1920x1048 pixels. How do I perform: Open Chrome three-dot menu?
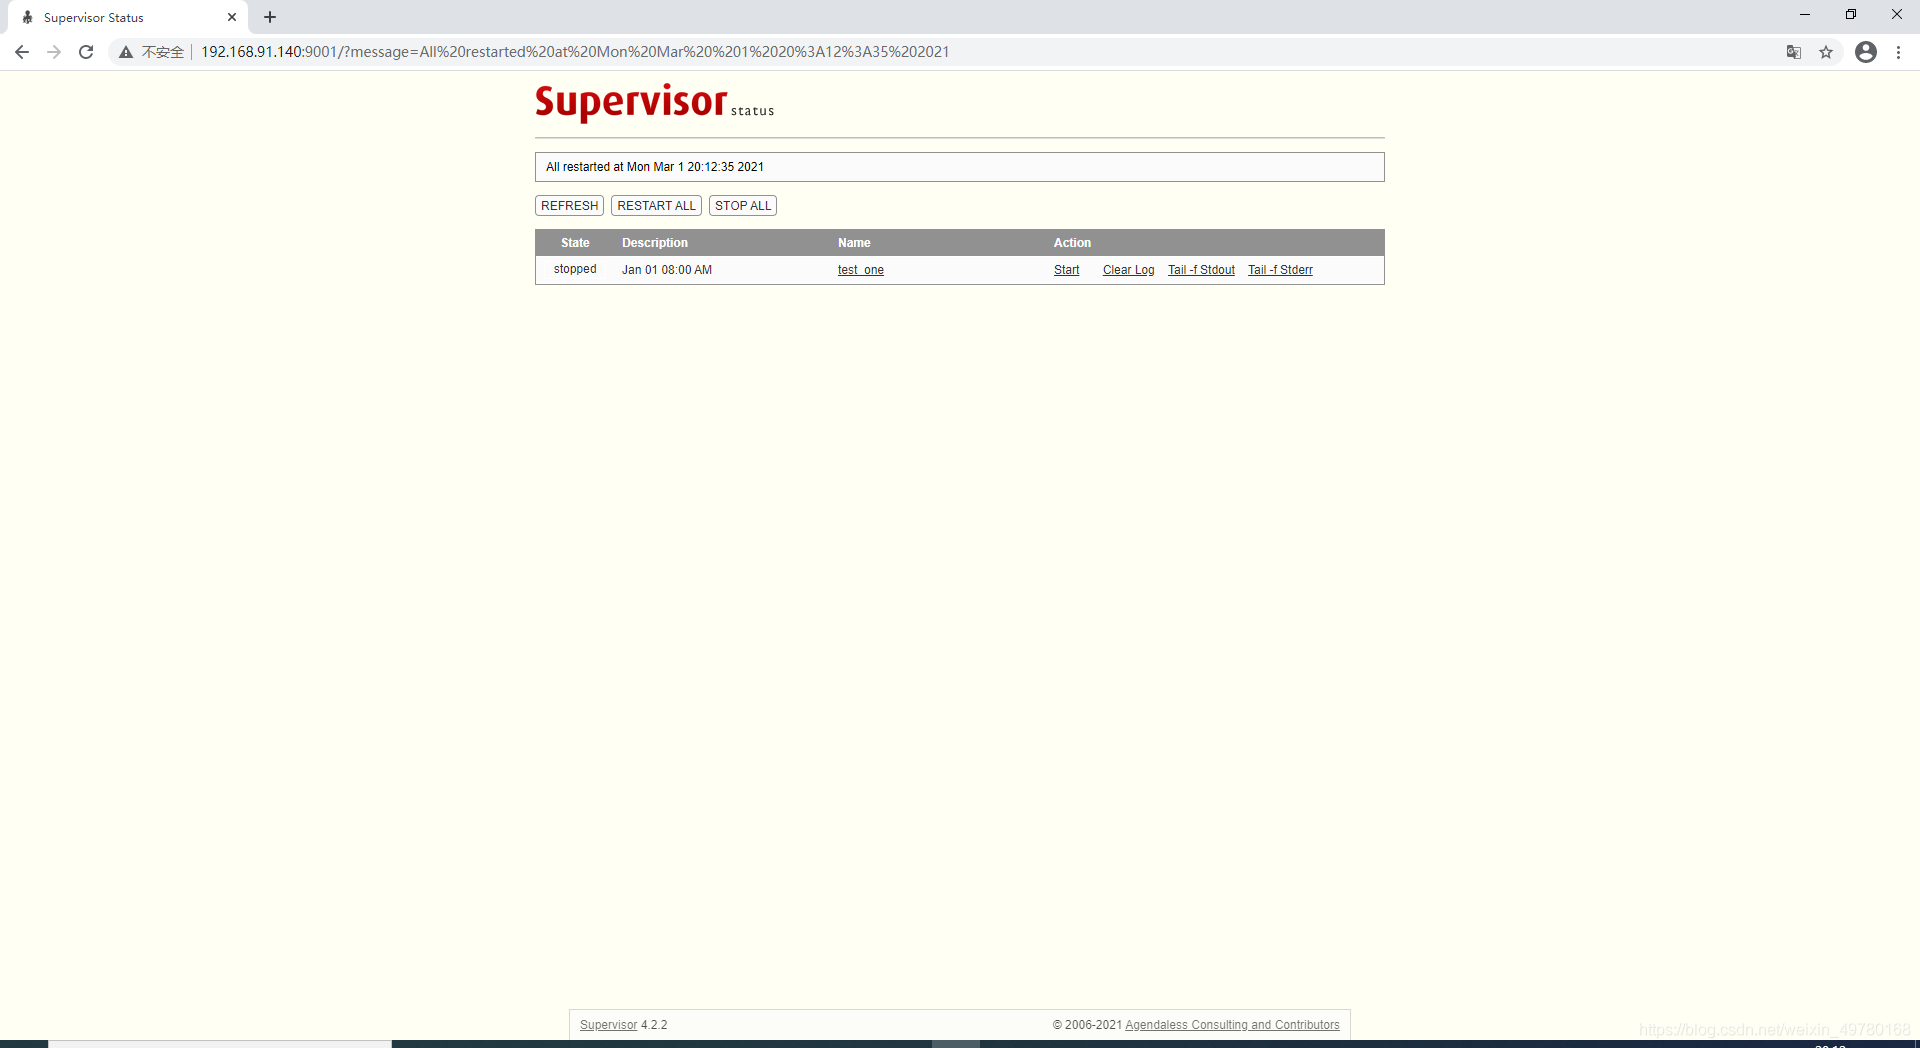coord(1898,52)
